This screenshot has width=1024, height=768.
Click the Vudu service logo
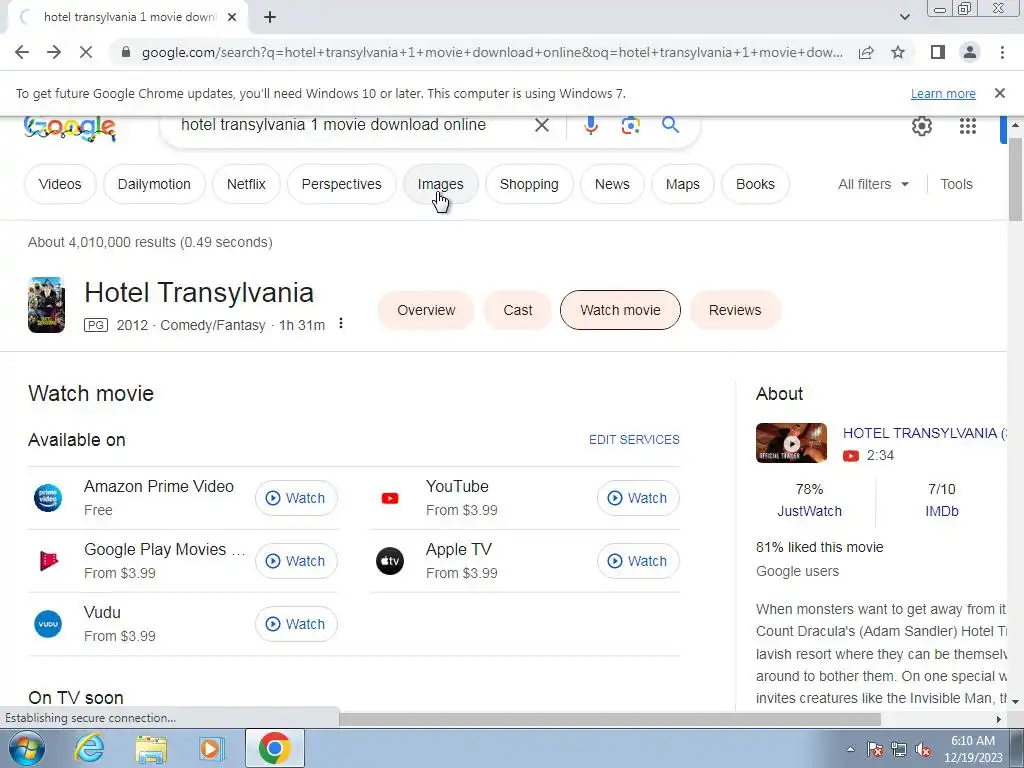pyautogui.click(x=48, y=624)
